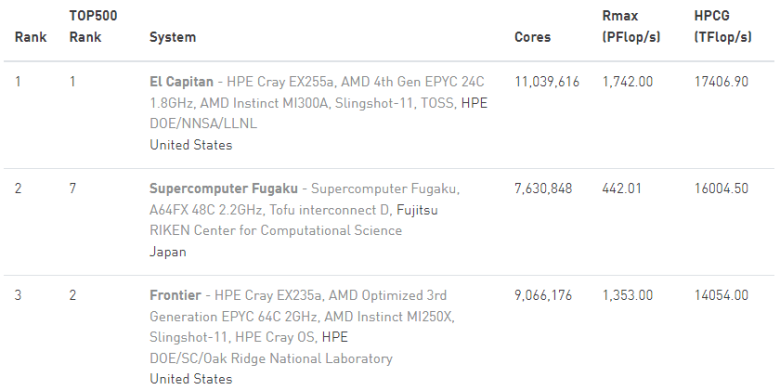
Task: Click the Rmax (PFlop/s) column header
Action: click(631, 26)
